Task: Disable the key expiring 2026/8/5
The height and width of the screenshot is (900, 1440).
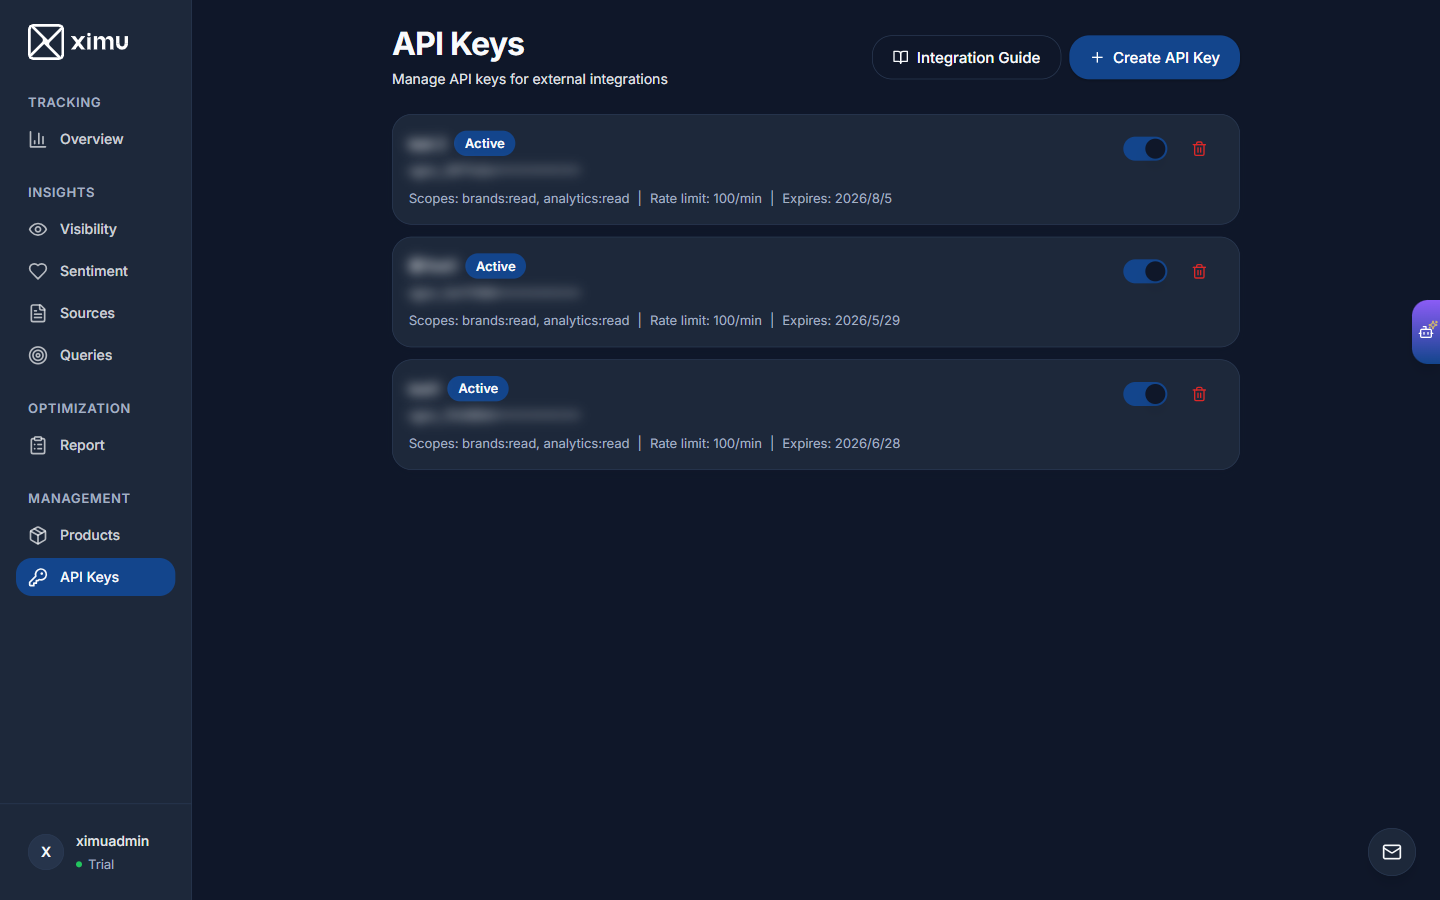Action: point(1145,149)
